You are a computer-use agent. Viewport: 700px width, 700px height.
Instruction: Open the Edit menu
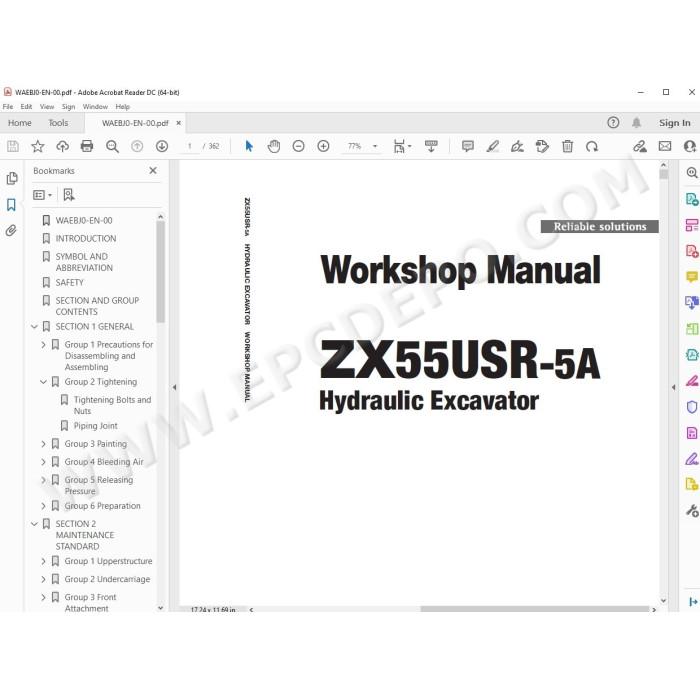click(x=26, y=107)
